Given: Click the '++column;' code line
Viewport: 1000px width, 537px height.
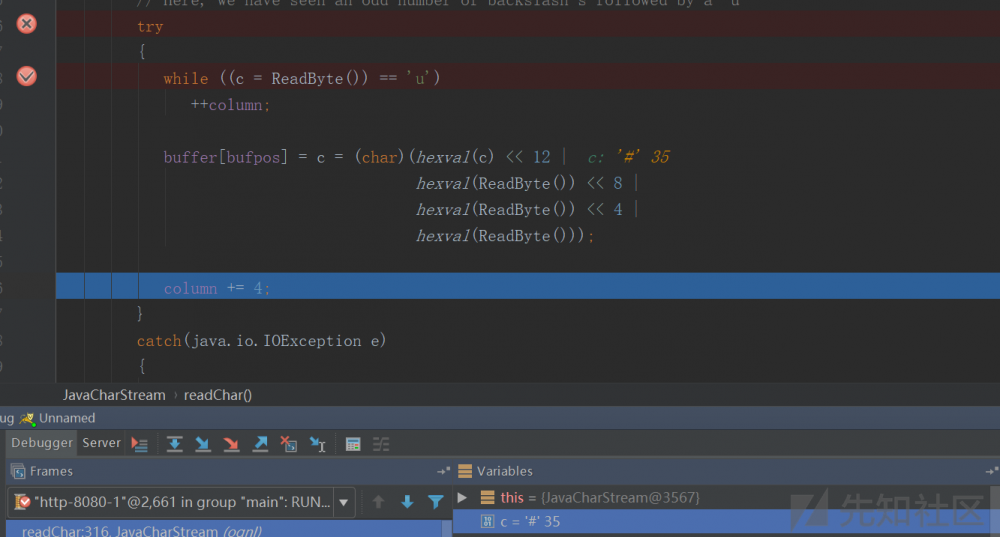Looking at the screenshot, I should point(230,105).
